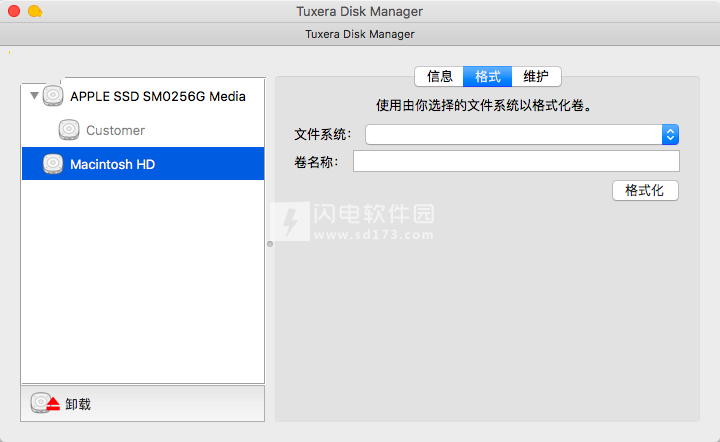Select the Customer volume name

[115, 130]
